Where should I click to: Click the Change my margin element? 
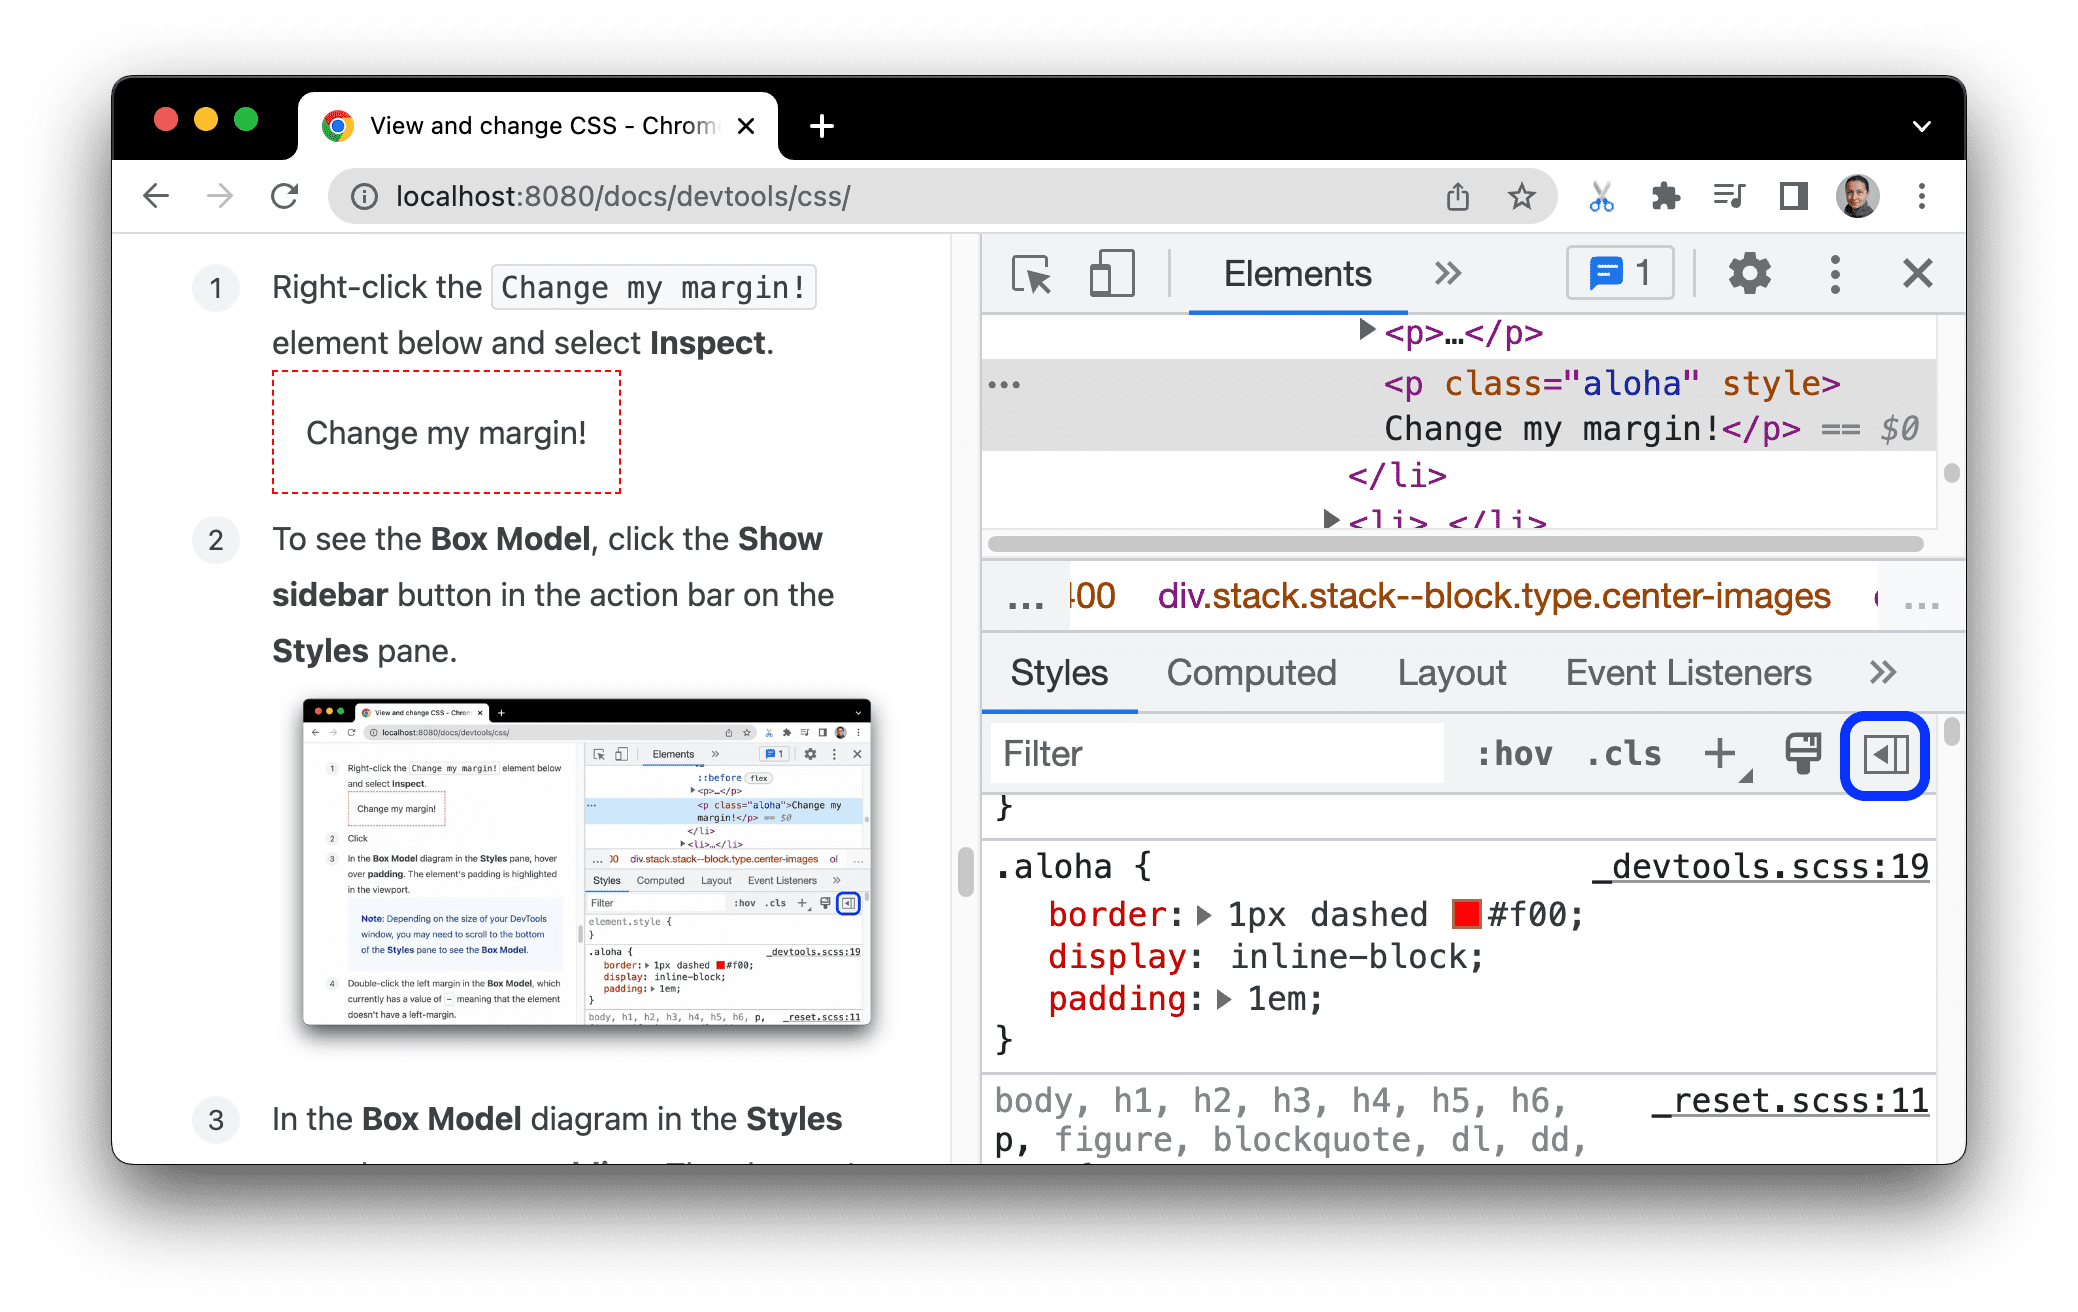pos(446,432)
